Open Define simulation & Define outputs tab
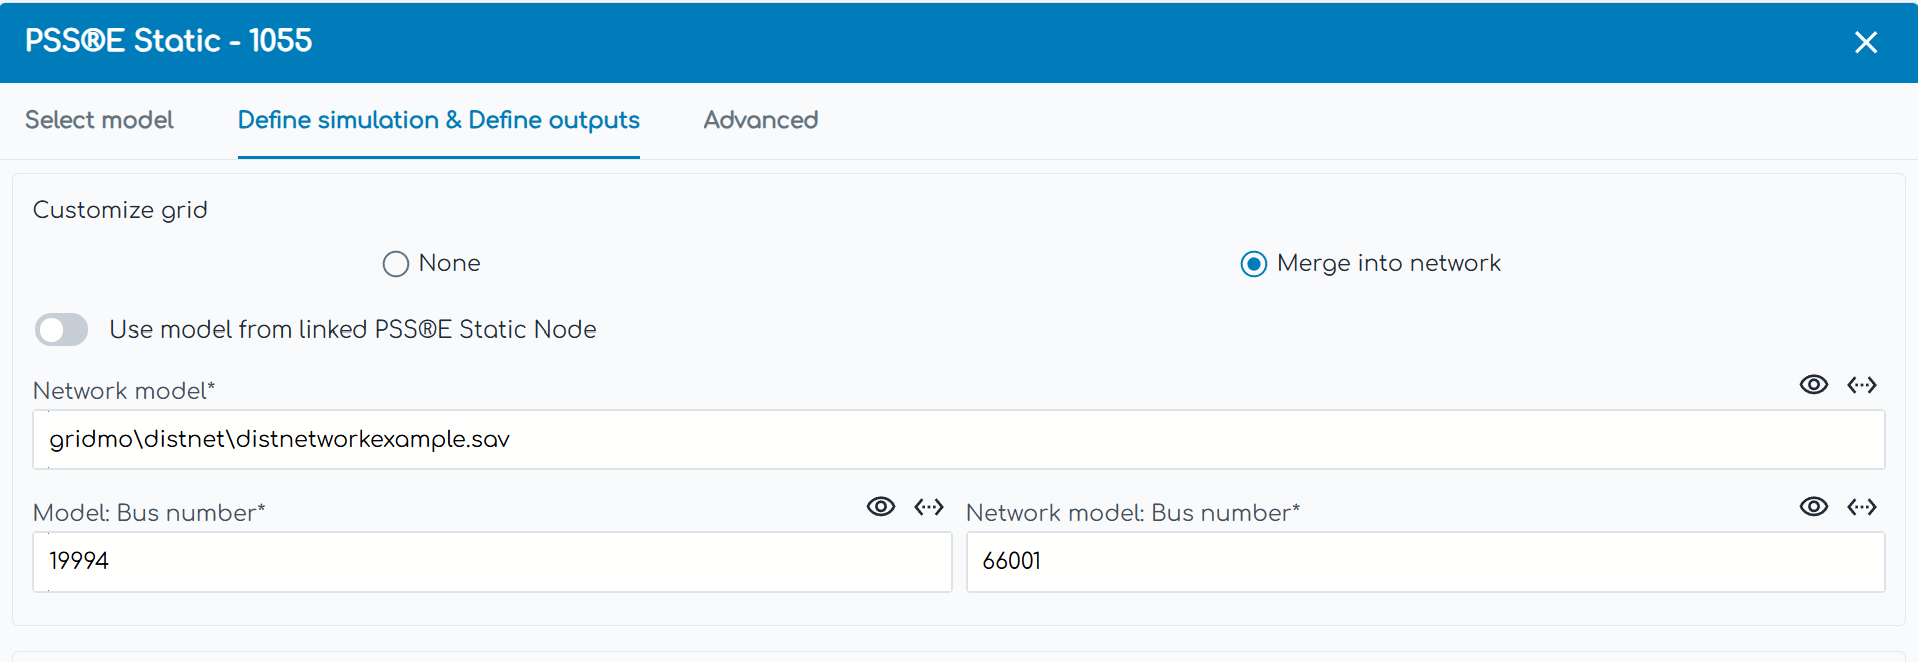The height and width of the screenshot is (662, 1918). tap(438, 120)
